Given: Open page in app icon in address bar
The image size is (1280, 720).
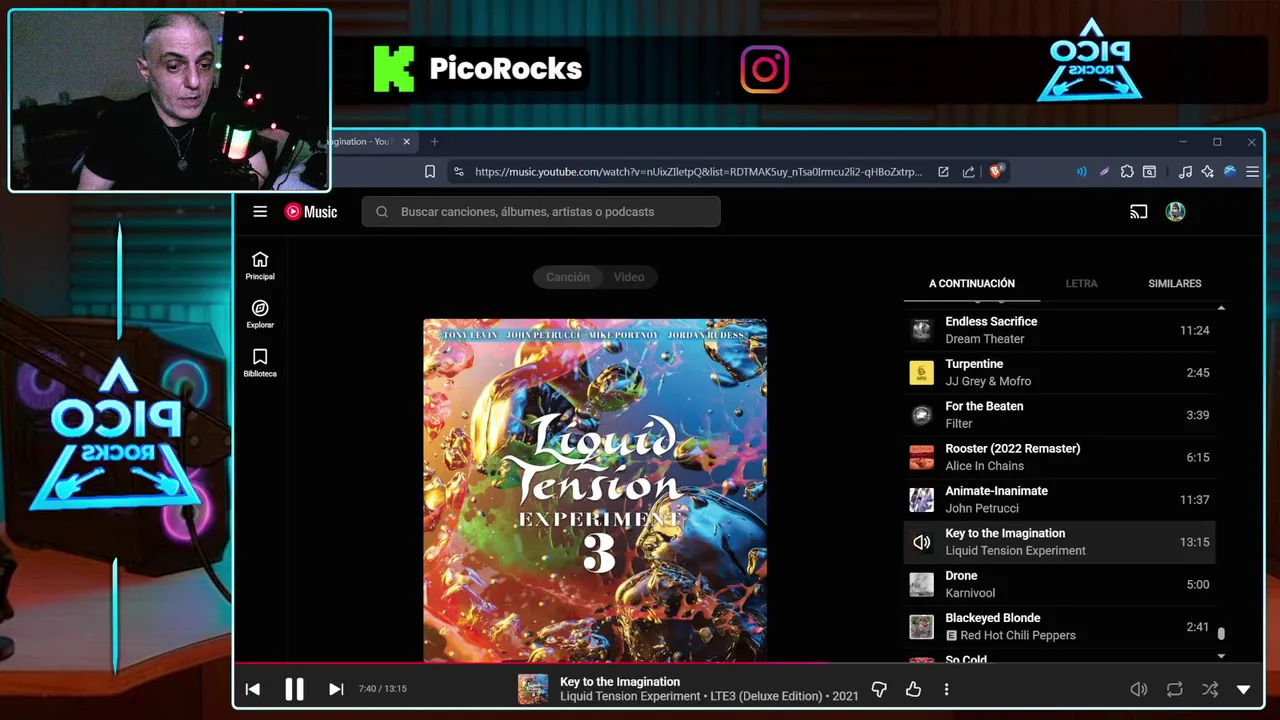Looking at the screenshot, I should pyautogui.click(x=943, y=172).
